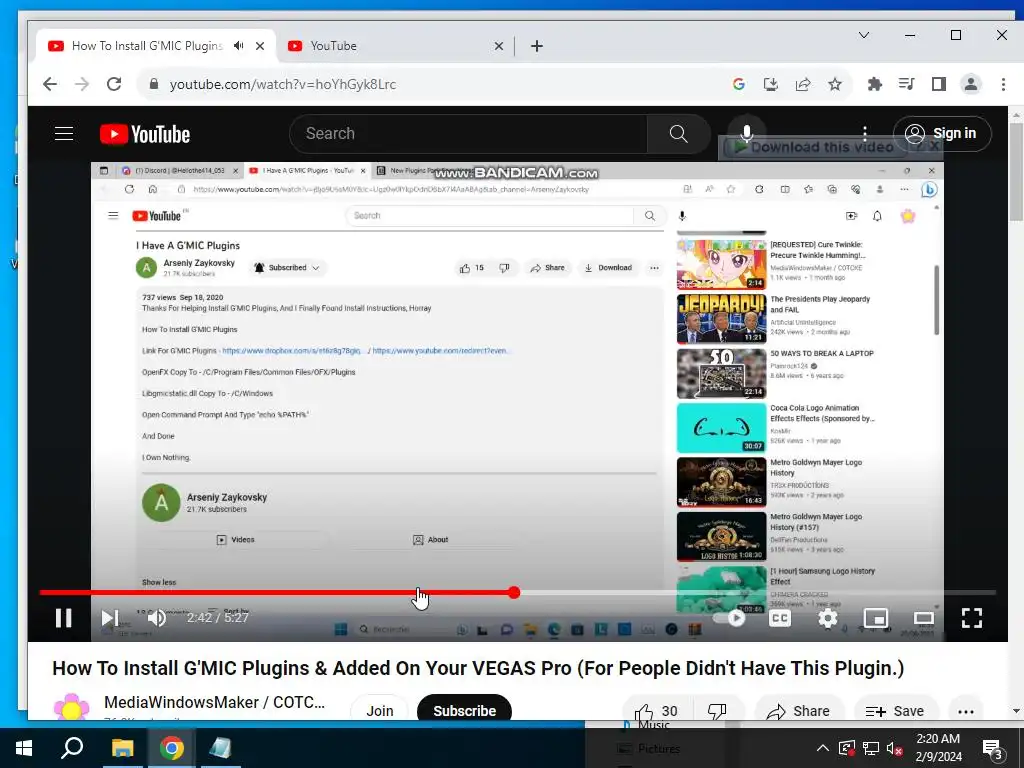The height and width of the screenshot is (768, 1024).
Task: Open YouTube hamburger guide menu
Action: [64, 134]
